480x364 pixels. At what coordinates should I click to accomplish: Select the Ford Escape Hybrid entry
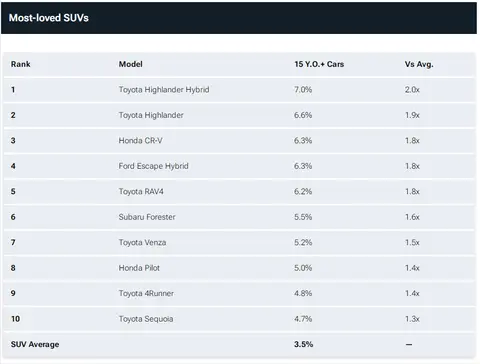[153, 166]
